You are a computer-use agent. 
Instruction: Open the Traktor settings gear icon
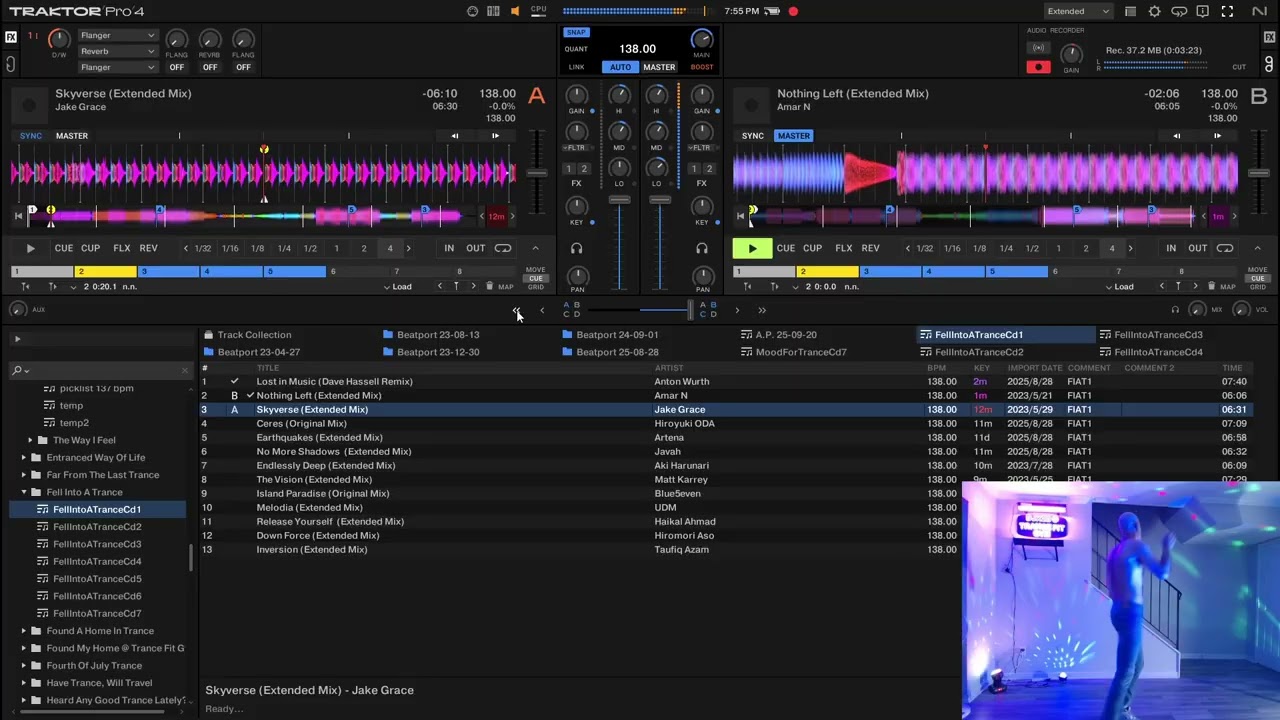coord(1155,11)
